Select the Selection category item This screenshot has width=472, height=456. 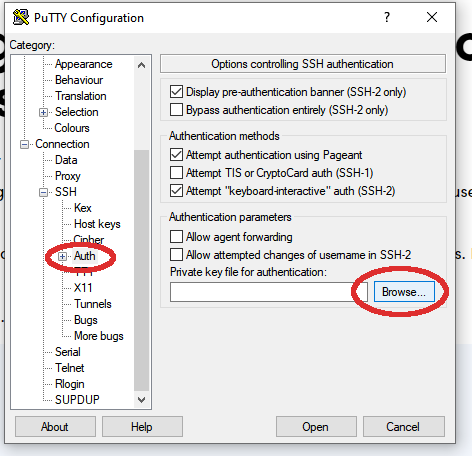77,112
